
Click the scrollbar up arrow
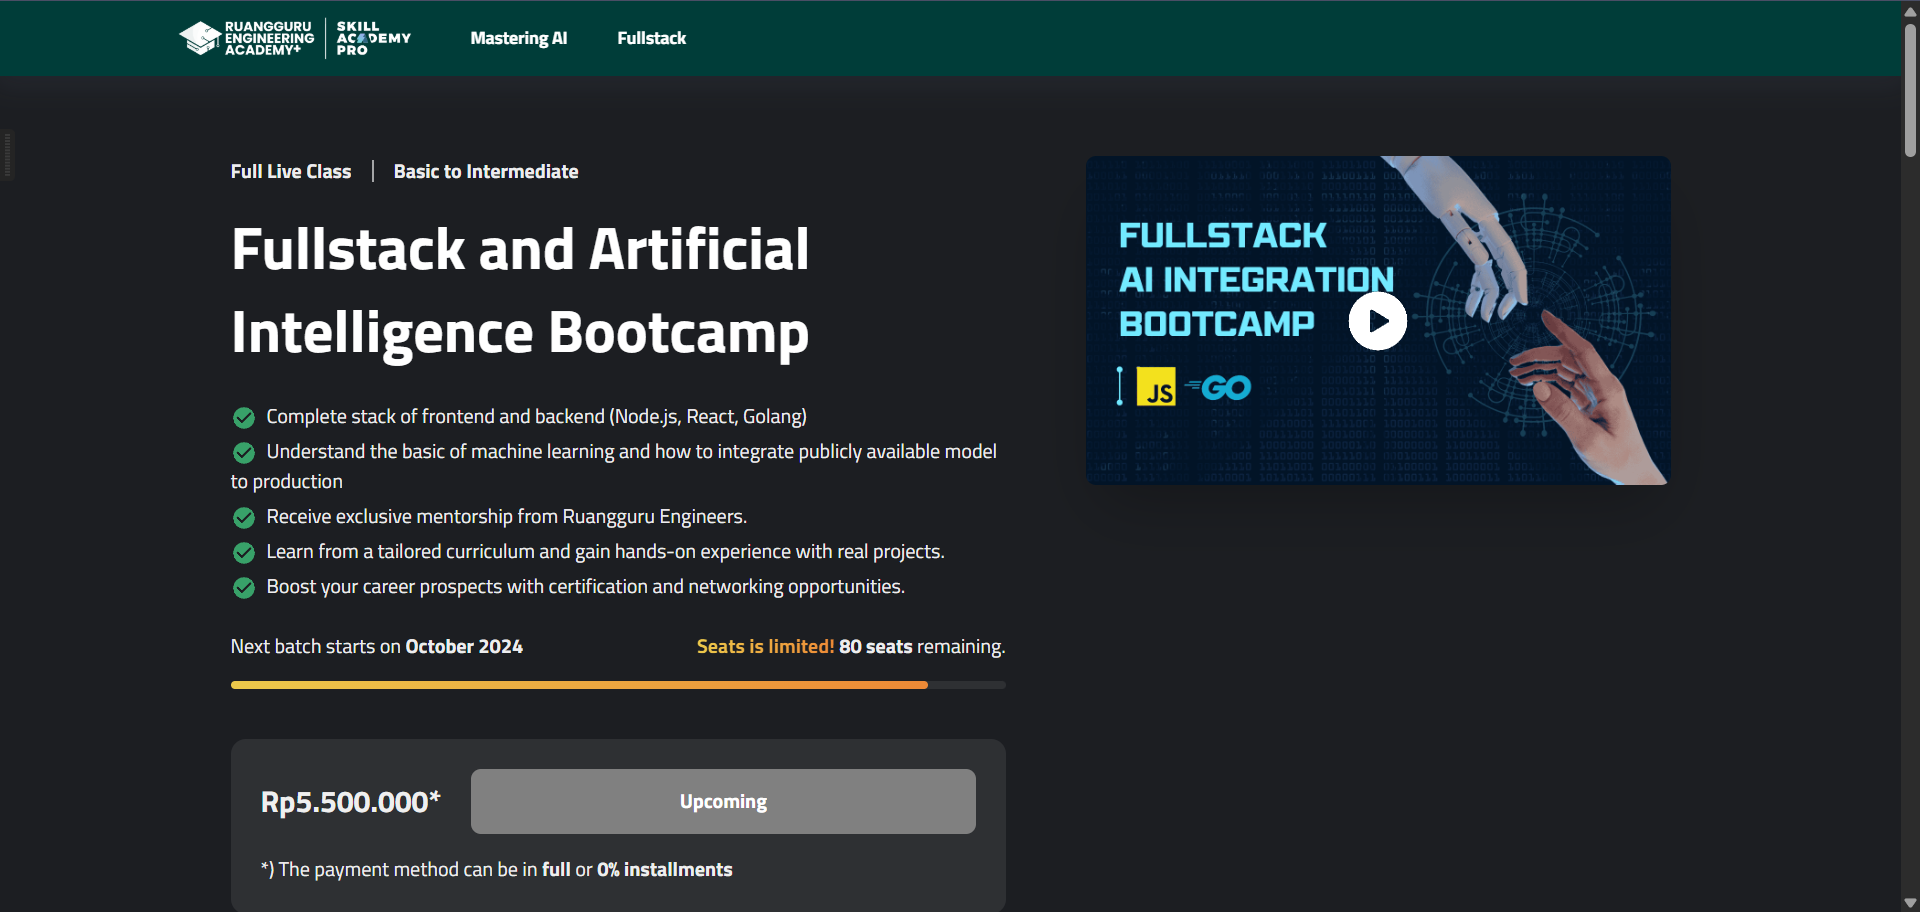pyautogui.click(x=1910, y=10)
